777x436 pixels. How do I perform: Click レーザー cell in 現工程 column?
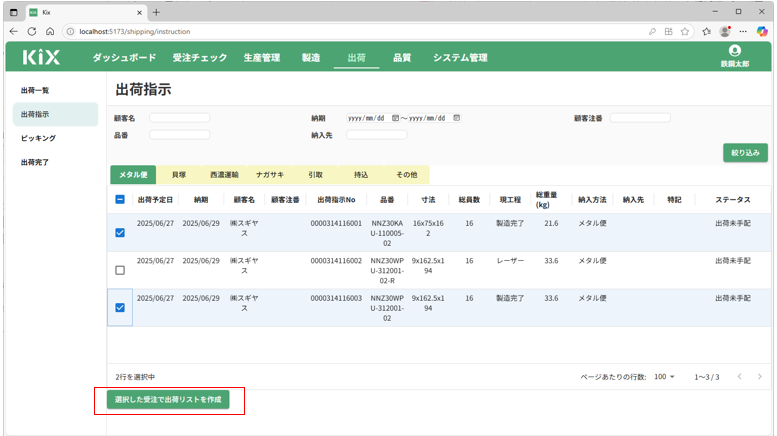pos(510,261)
